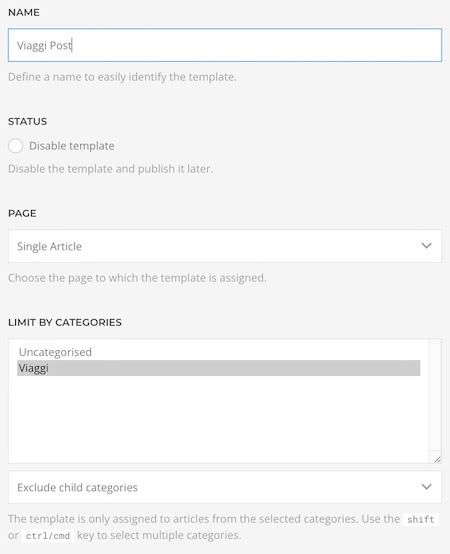The height and width of the screenshot is (554, 450).
Task: Click the shift key hint badge
Action: tap(420, 519)
